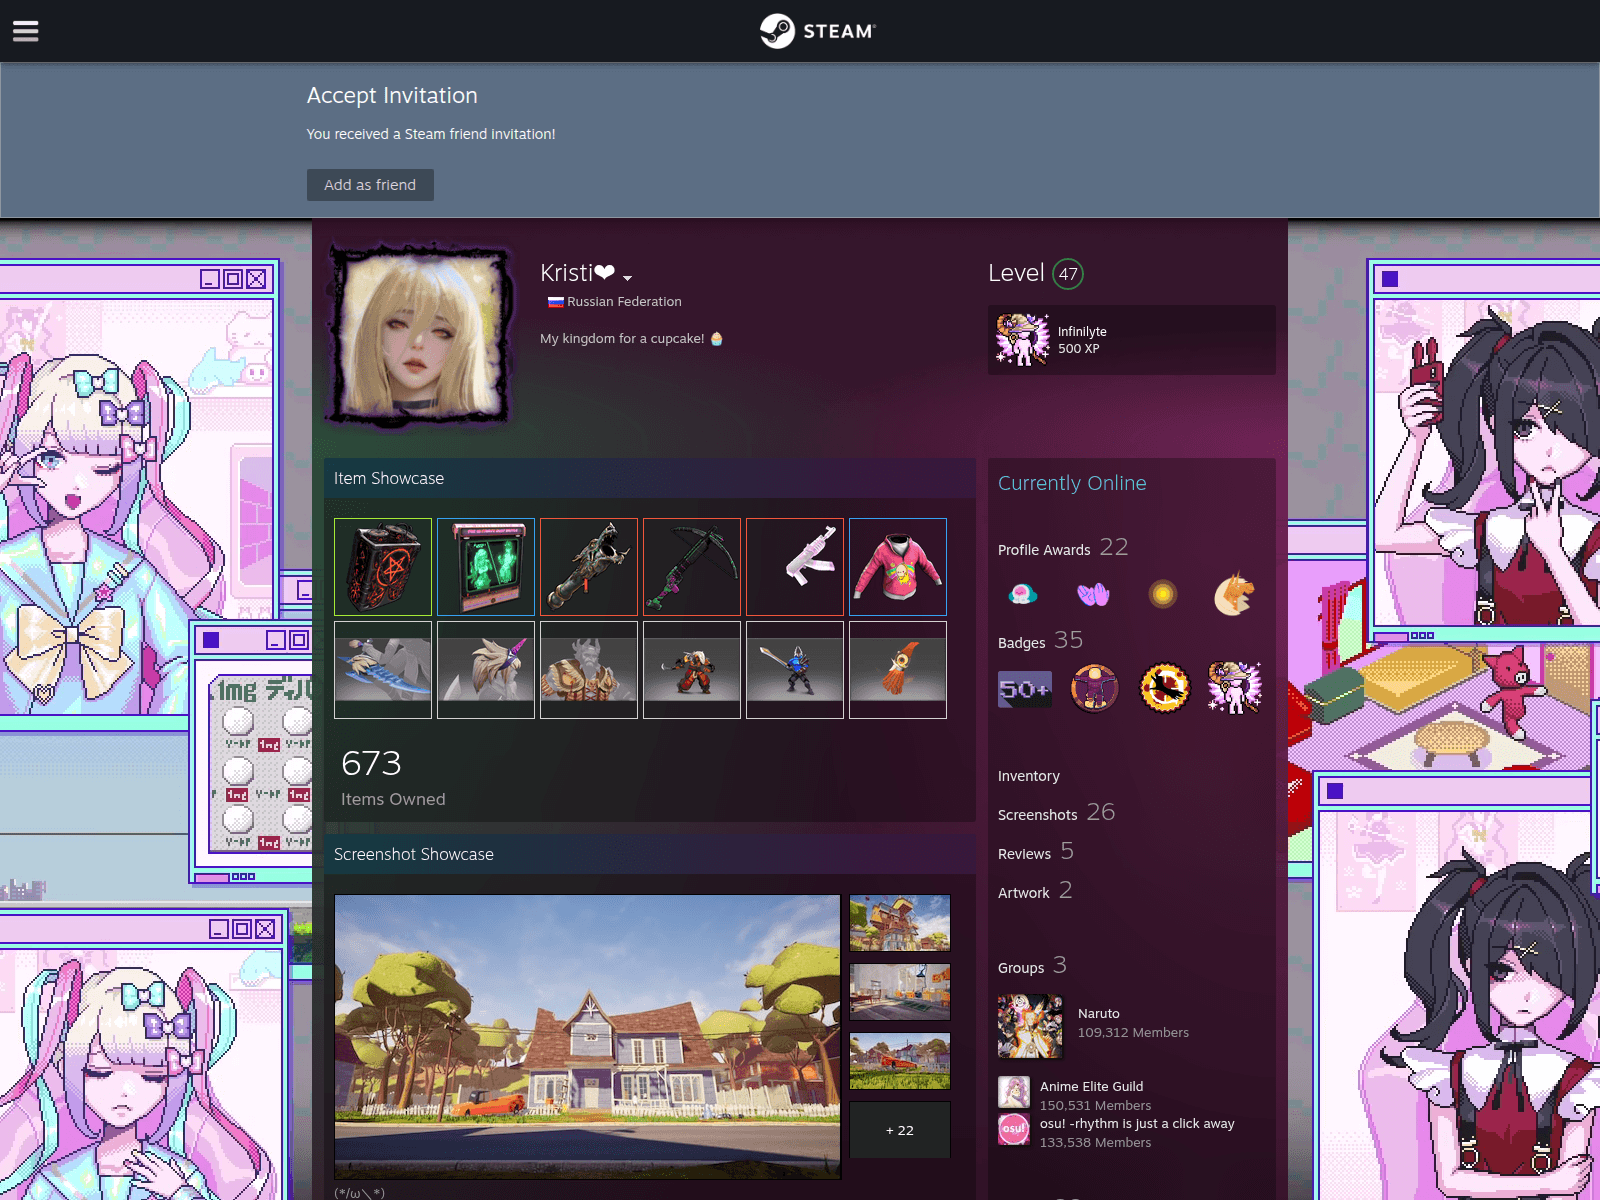Open the Level 47 badge circle
Image resolution: width=1600 pixels, height=1200 pixels.
[1068, 274]
